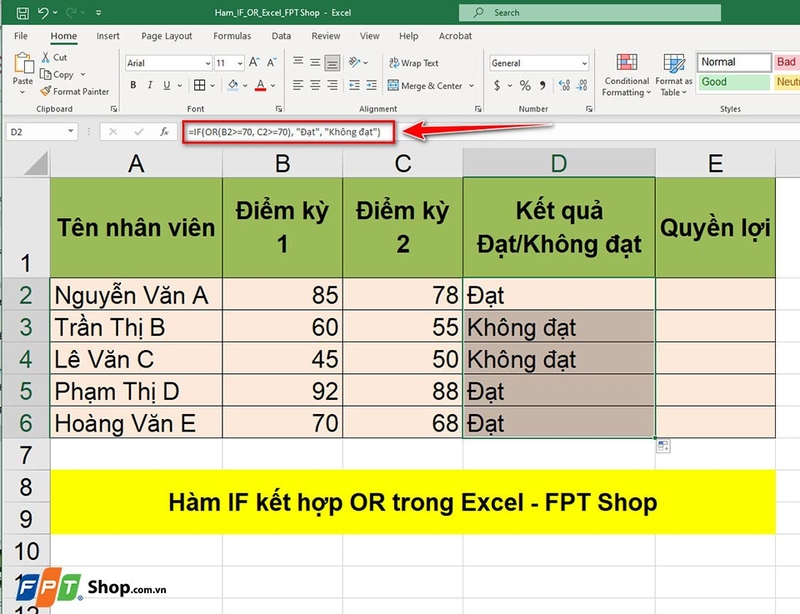This screenshot has width=800, height=614.
Task: Apply red font color
Action: (261, 85)
